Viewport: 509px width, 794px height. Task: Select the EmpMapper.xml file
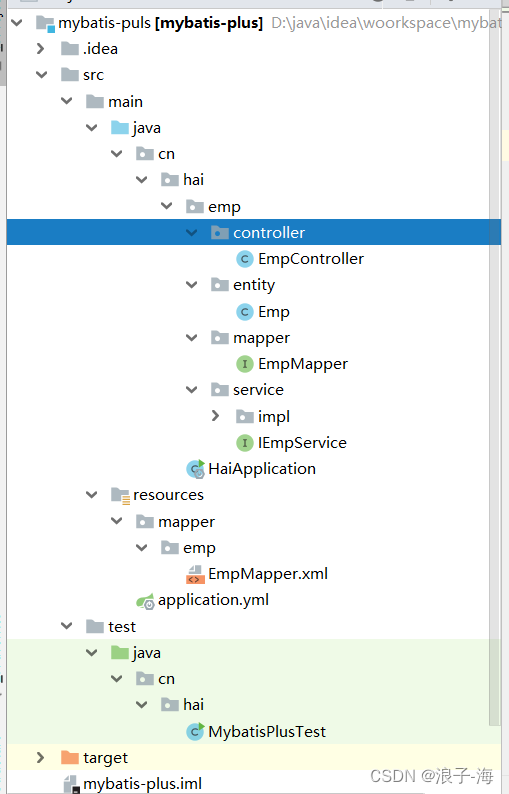[x=268, y=574]
